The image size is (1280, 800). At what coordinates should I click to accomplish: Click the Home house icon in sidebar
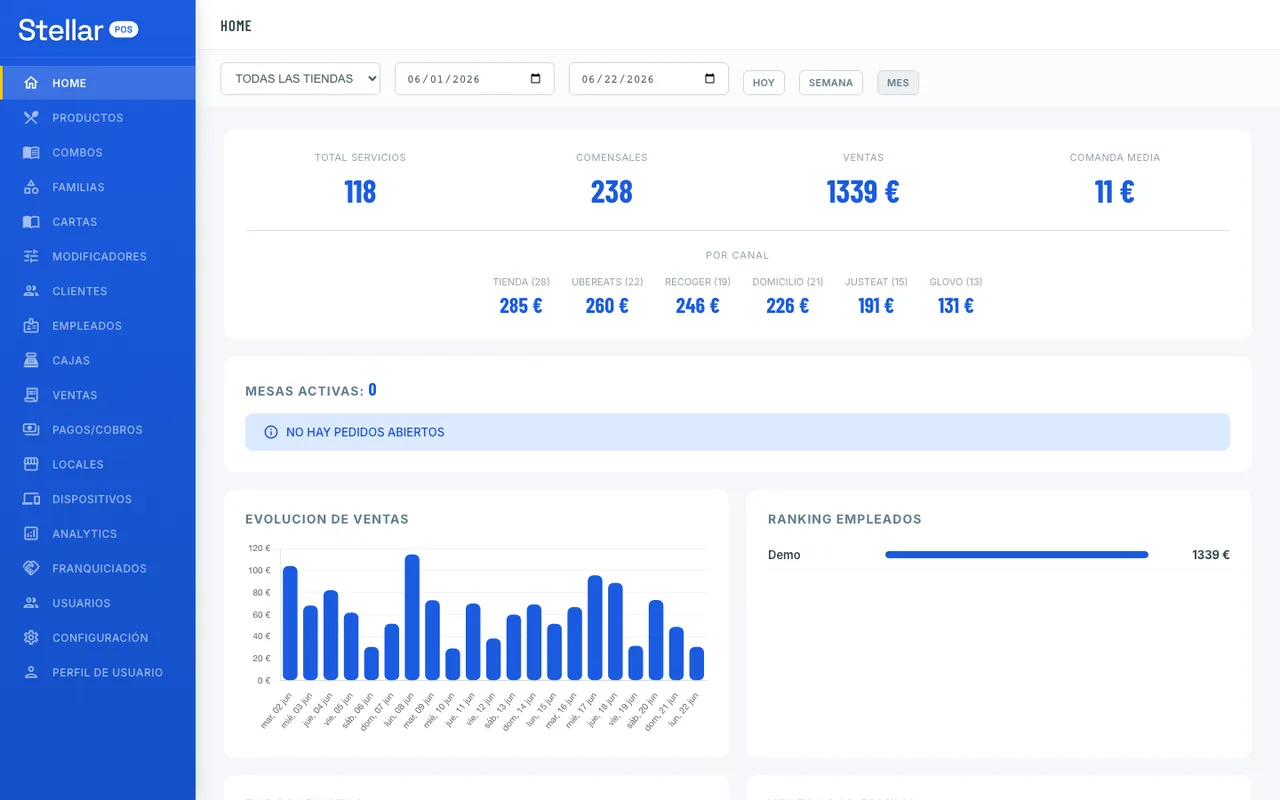click(31, 83)
